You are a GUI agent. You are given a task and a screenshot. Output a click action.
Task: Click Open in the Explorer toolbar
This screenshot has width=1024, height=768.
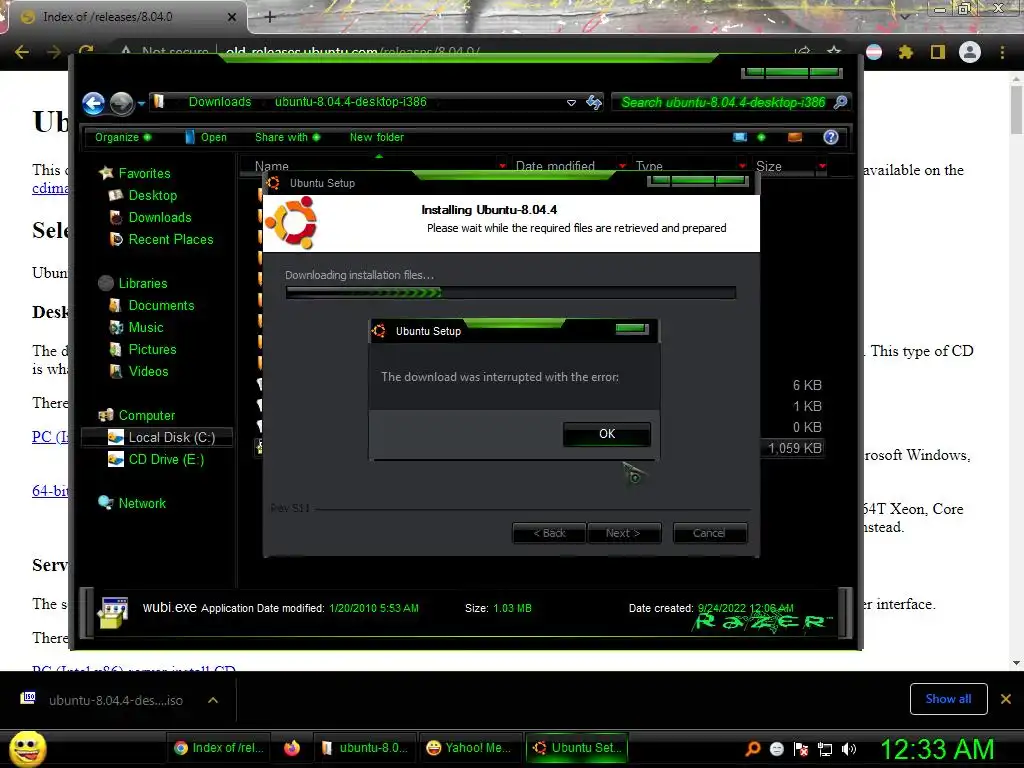click(206, 137)
